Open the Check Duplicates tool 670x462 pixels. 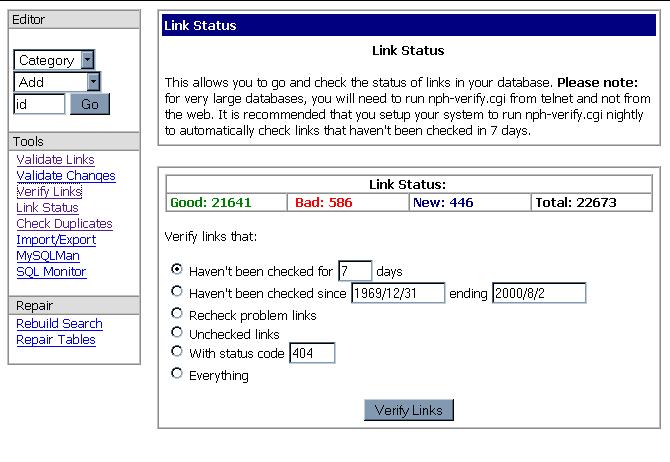pos(64,224)
